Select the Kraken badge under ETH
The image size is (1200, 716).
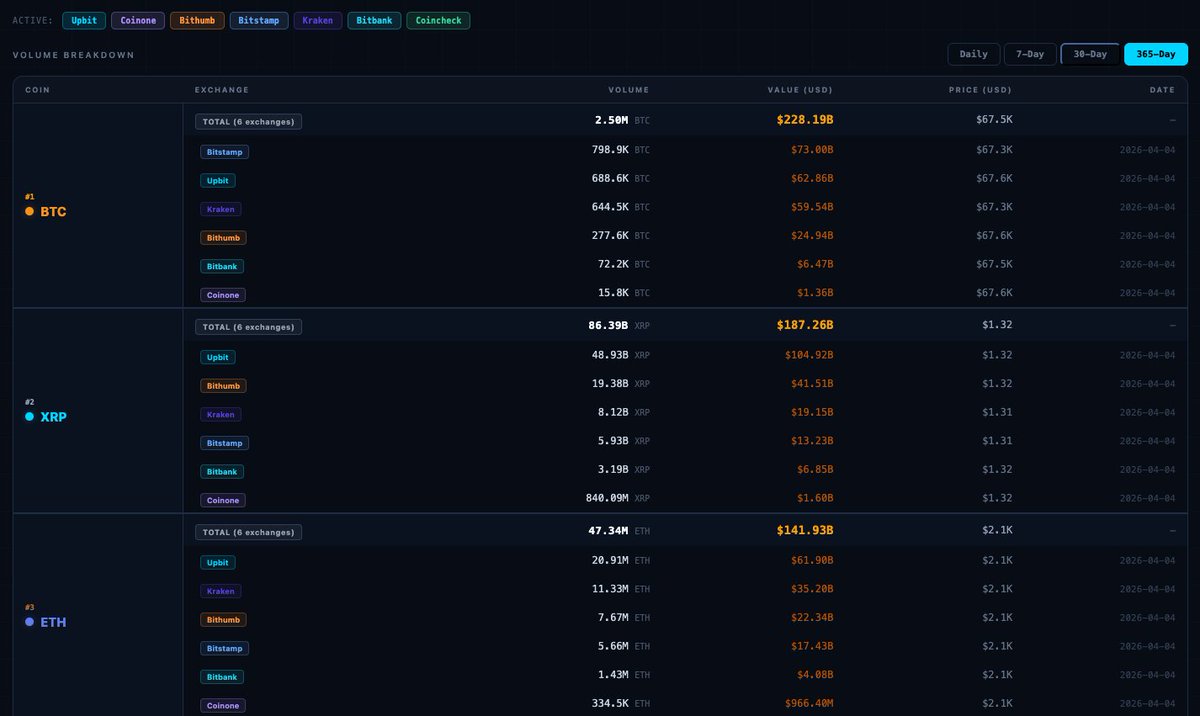coord(220,591)
